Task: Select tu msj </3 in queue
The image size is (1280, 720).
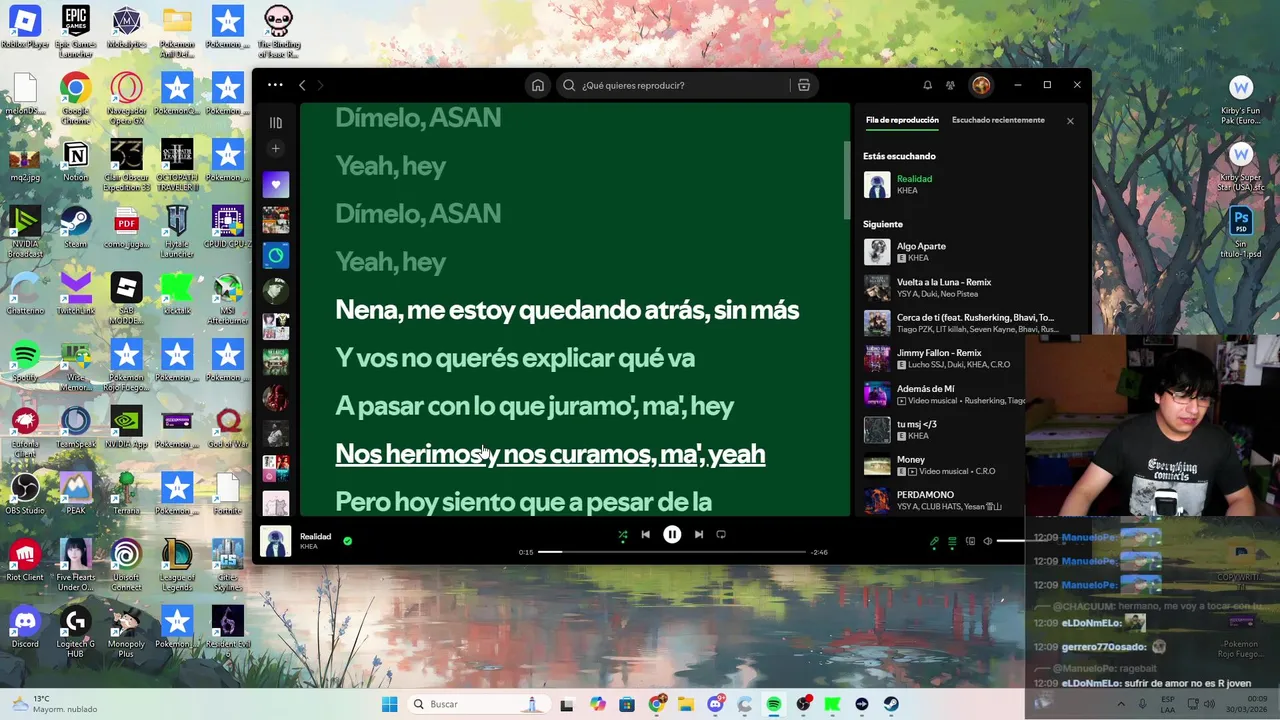Action: click(943, 430)
